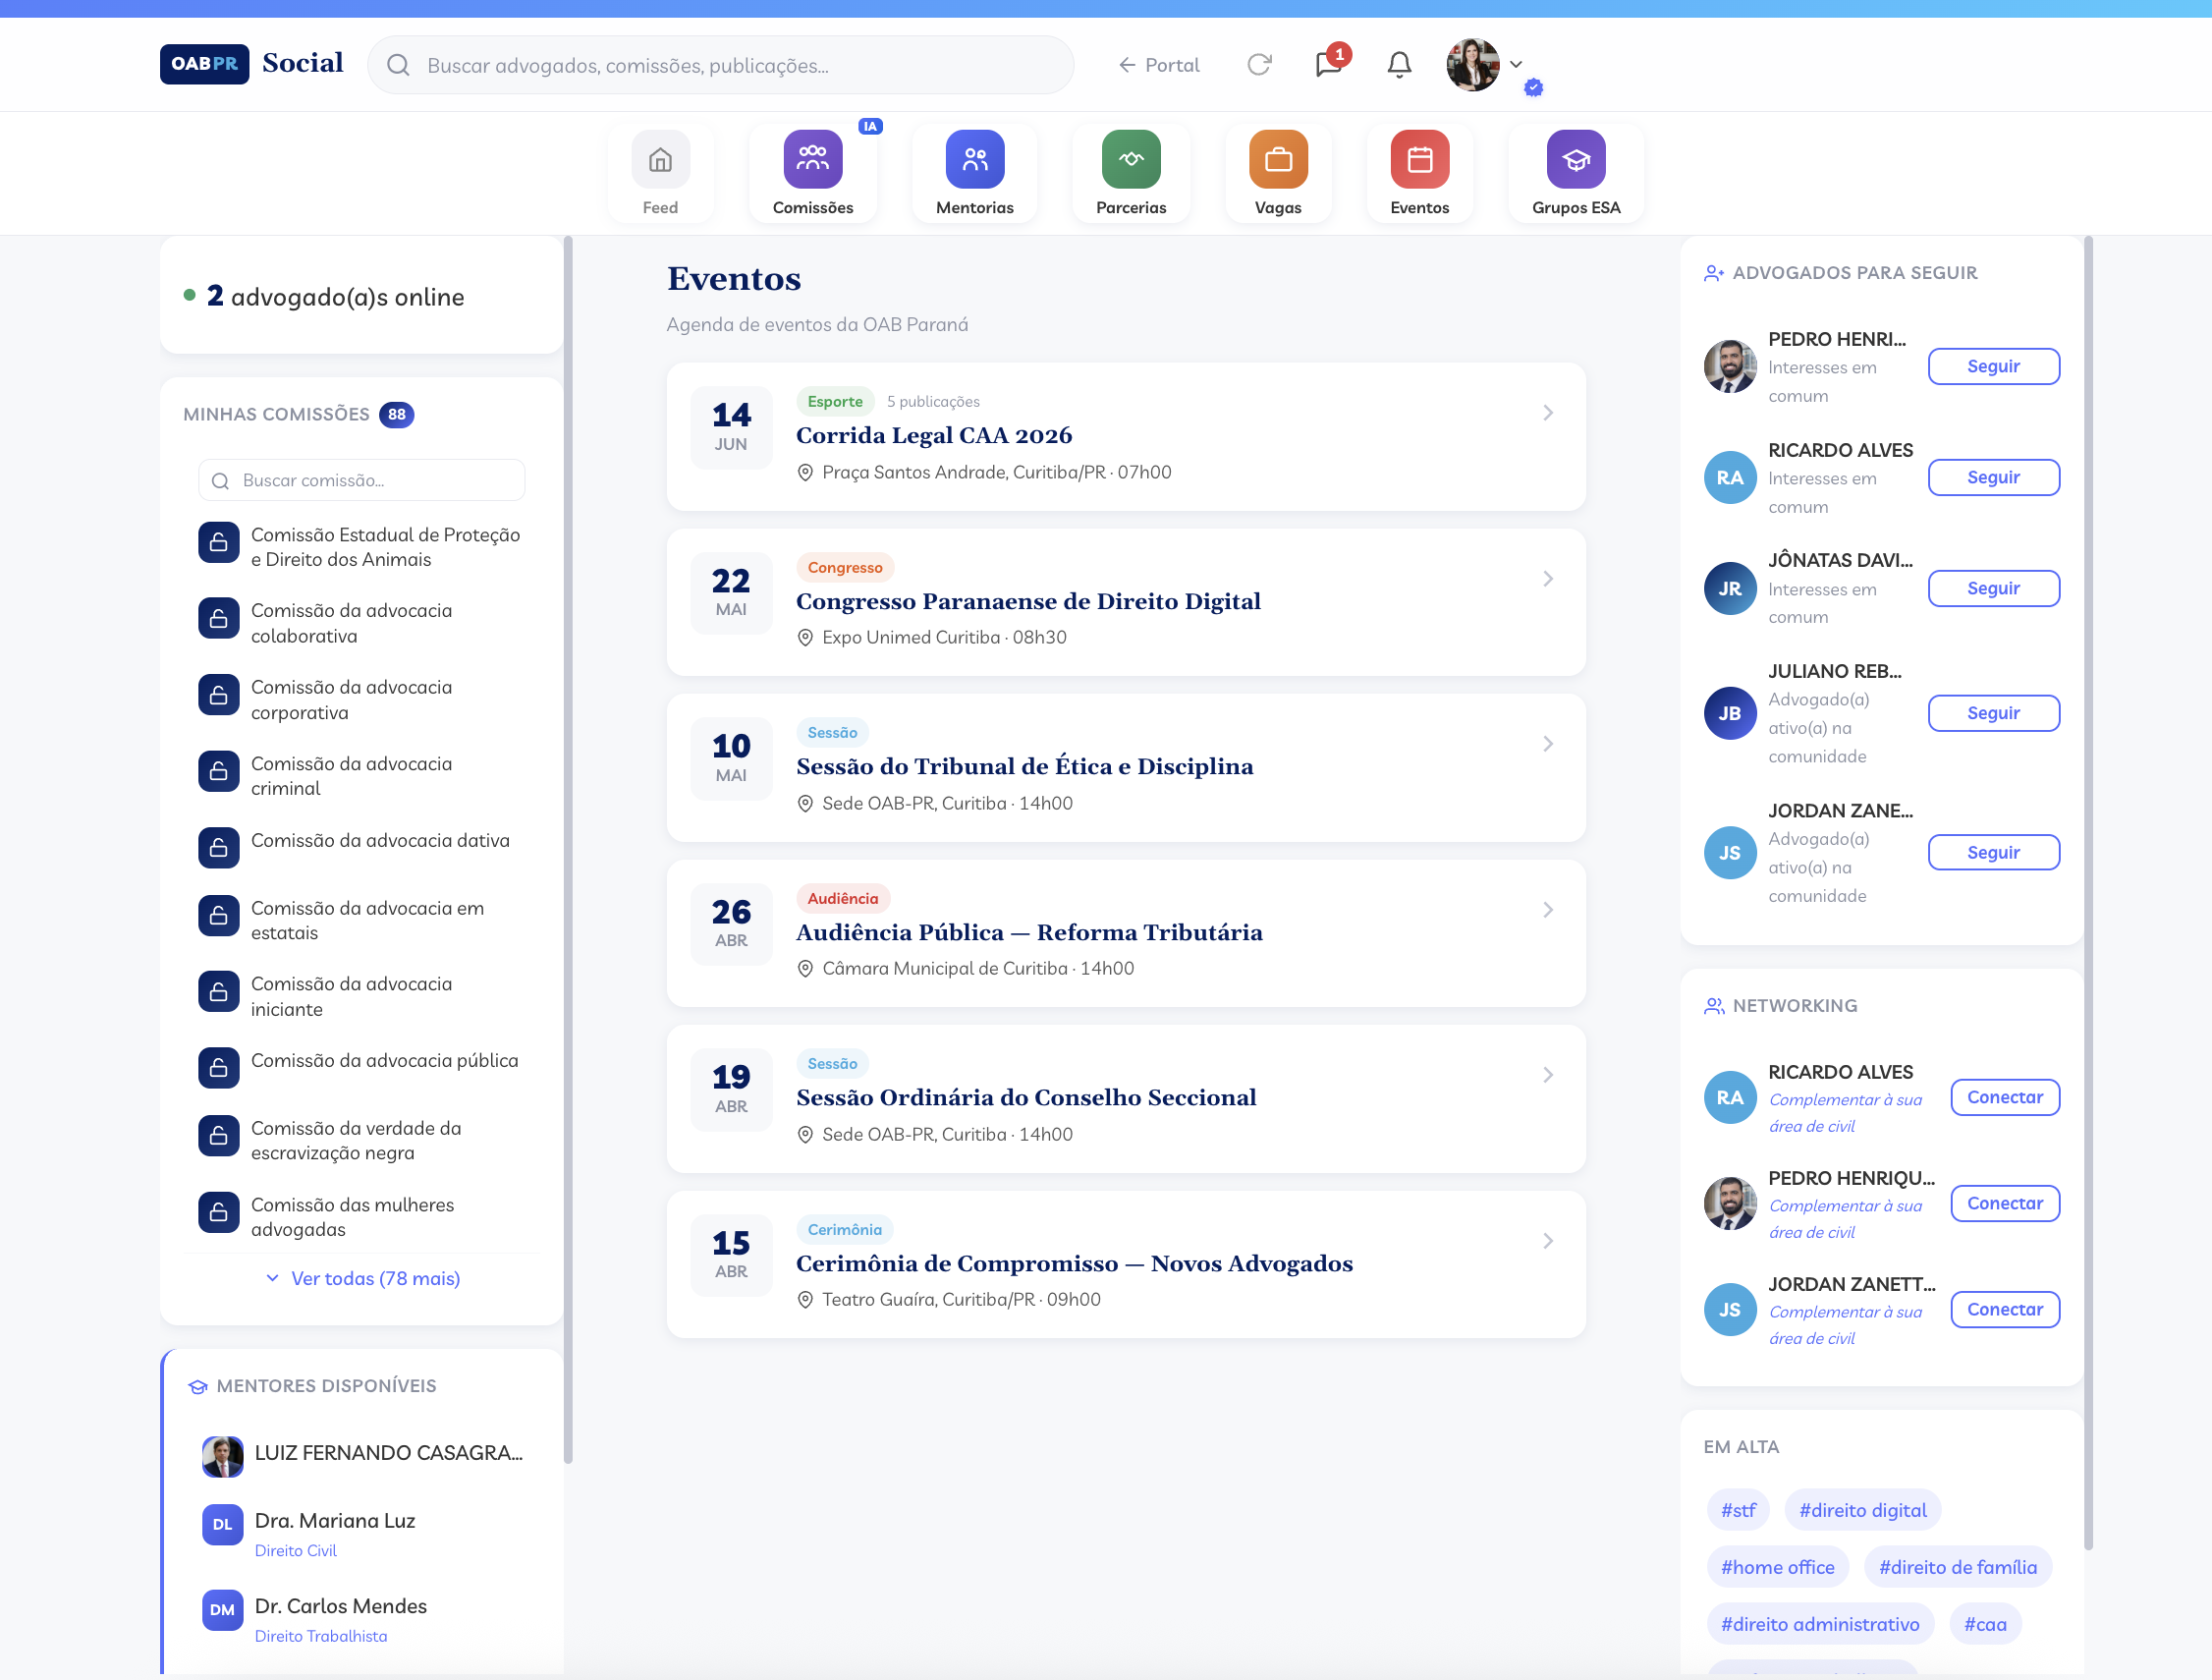The width and height of the screenshot is (2212, 1680).
Task: Go back using the Portal link
Action: click(1158, 65)
